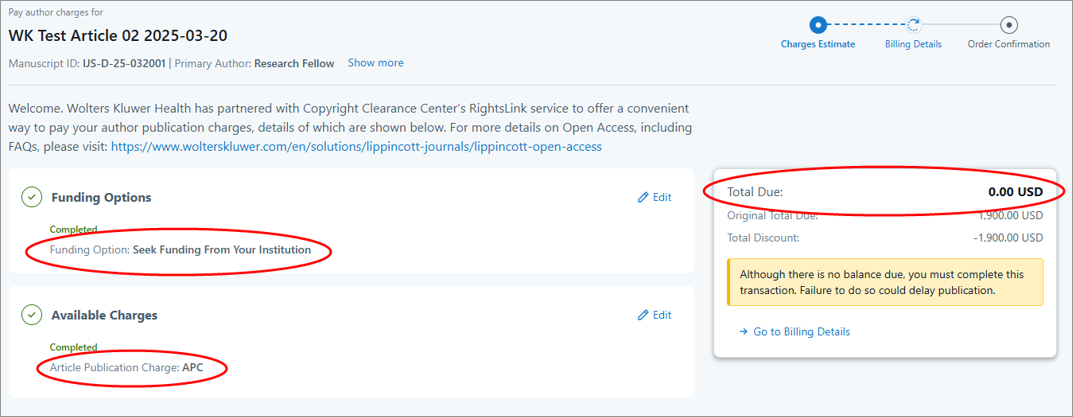Open the Lippincott open access URL link
1073x417 pixels.
[x=356, y=147]
